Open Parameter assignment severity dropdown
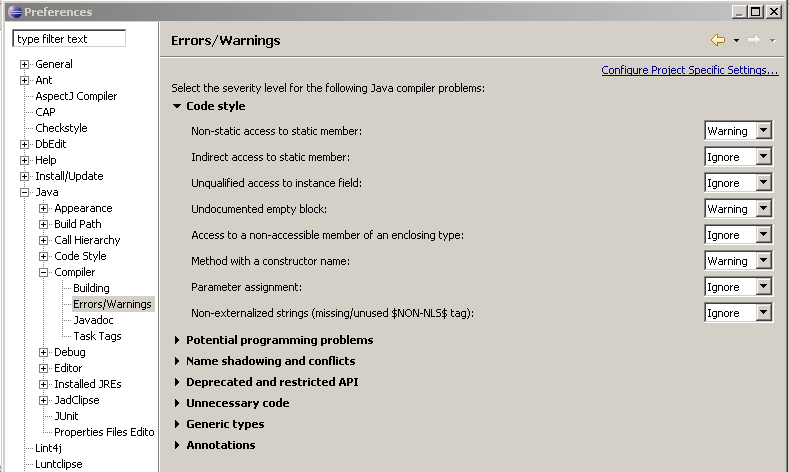This screenshot has width=789, height=472. point(763,287)
